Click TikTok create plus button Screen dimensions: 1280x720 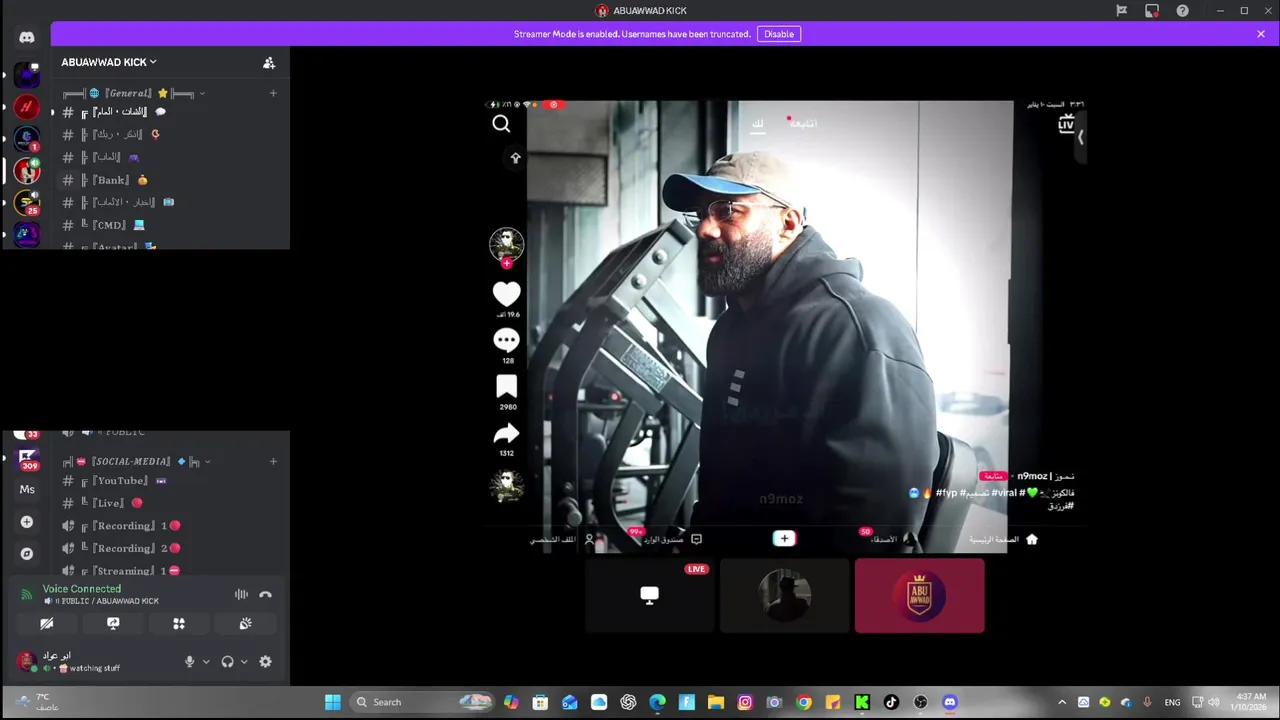click(x=784, y=539)
